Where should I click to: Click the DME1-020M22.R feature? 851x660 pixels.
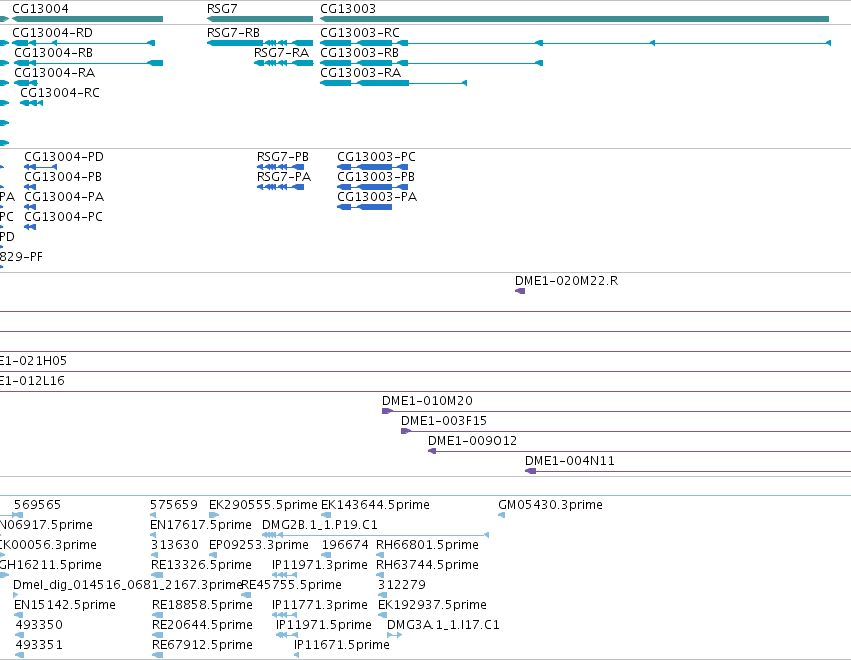pyautogui.click(x=520, y=291)
